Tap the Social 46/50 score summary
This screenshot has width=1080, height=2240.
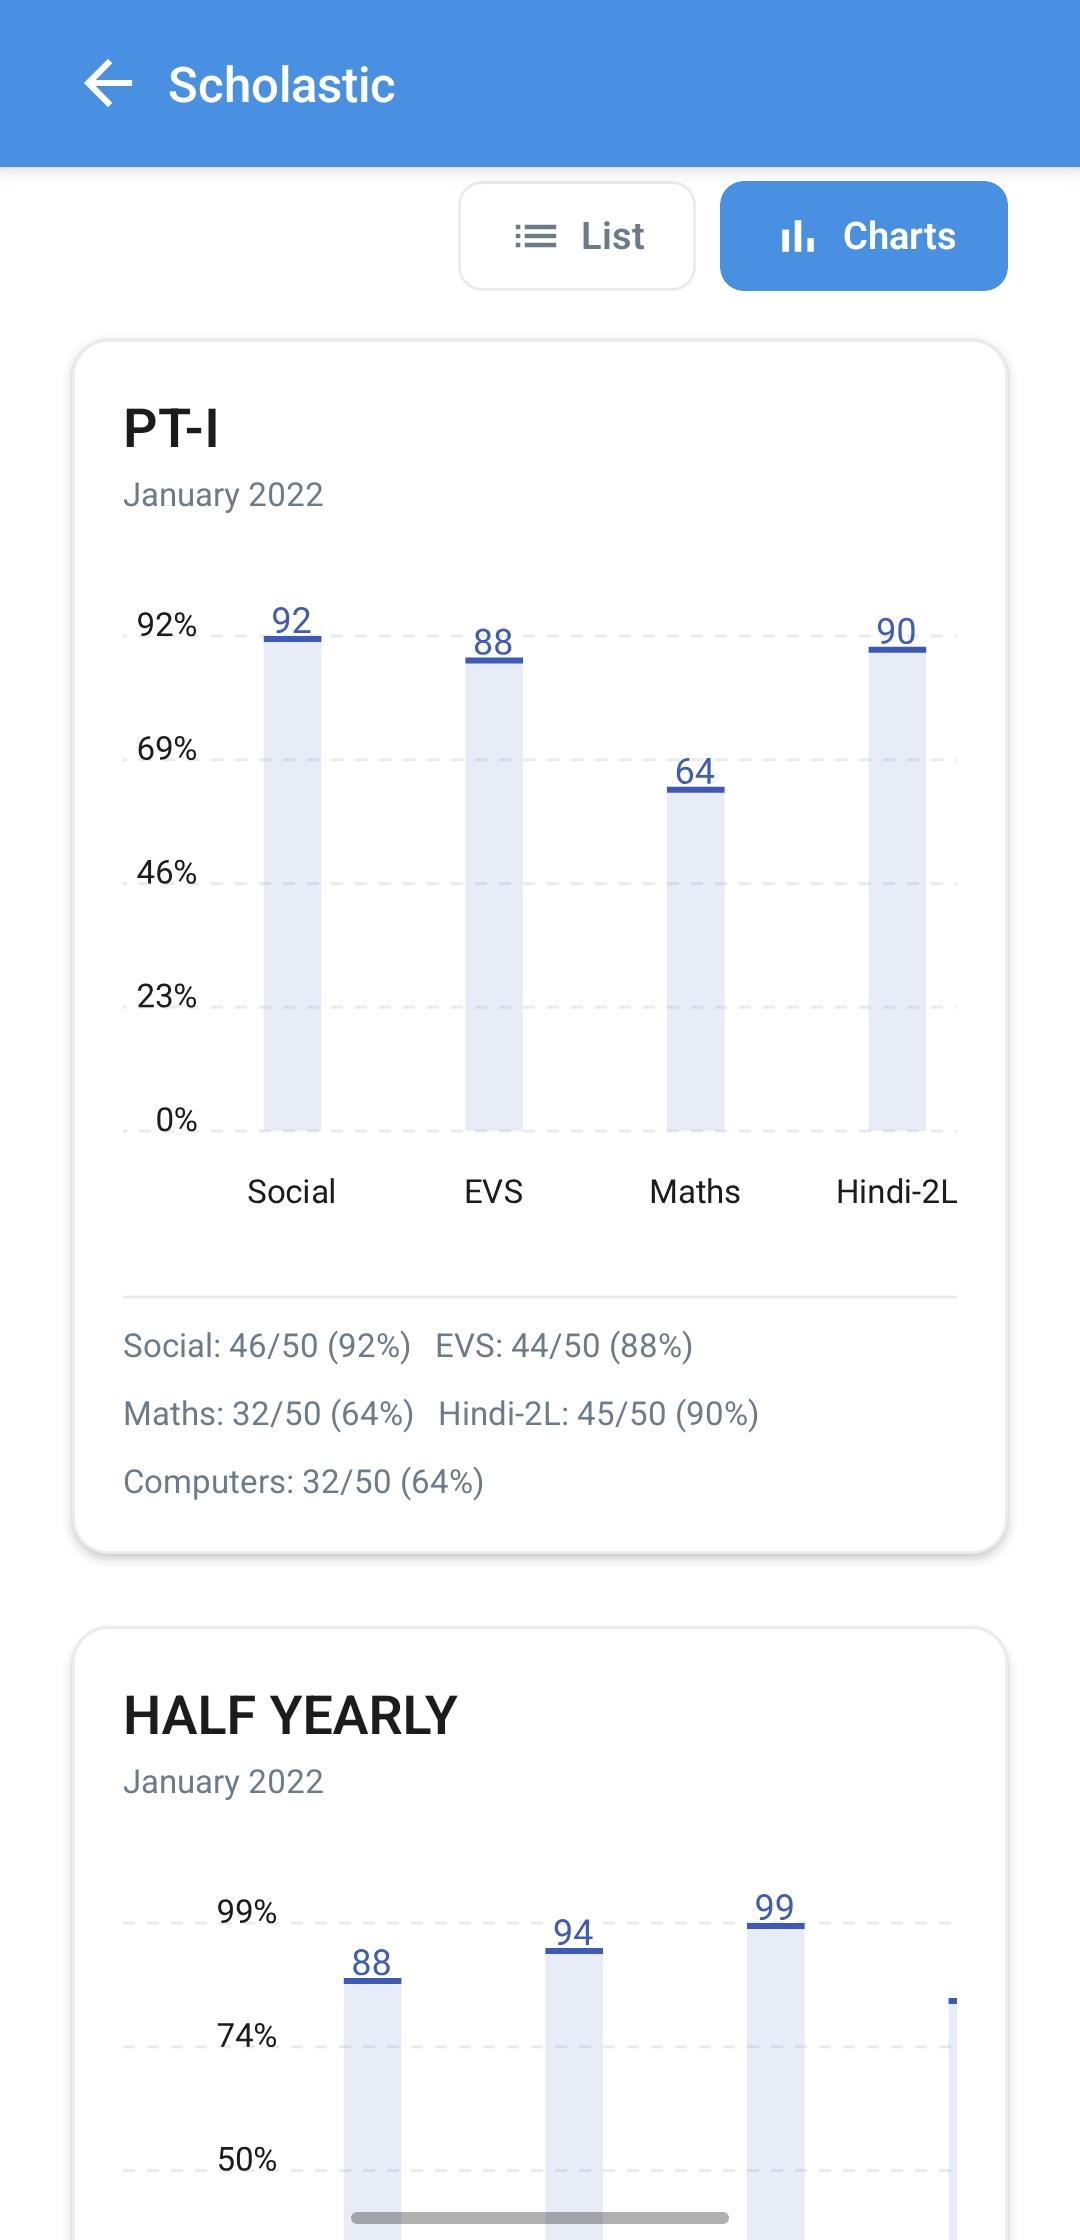(267, 1346)
